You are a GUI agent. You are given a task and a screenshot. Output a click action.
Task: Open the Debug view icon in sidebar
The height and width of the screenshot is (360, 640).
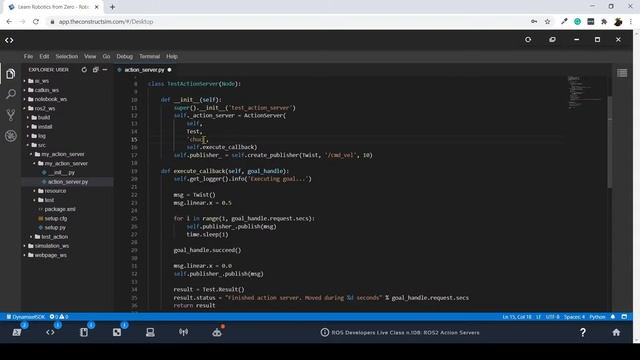[x=11, y=136]
